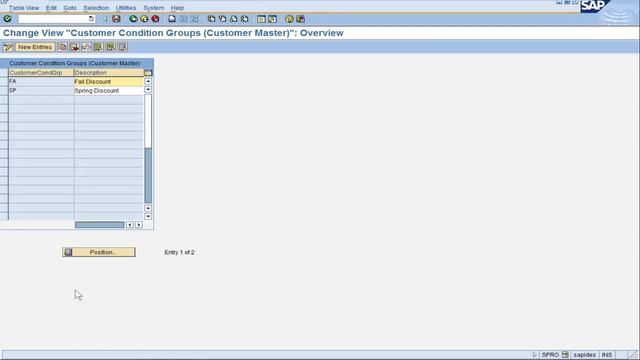
Task: Click the Fall Discount description cell
Action: click(x=109, y=82)
